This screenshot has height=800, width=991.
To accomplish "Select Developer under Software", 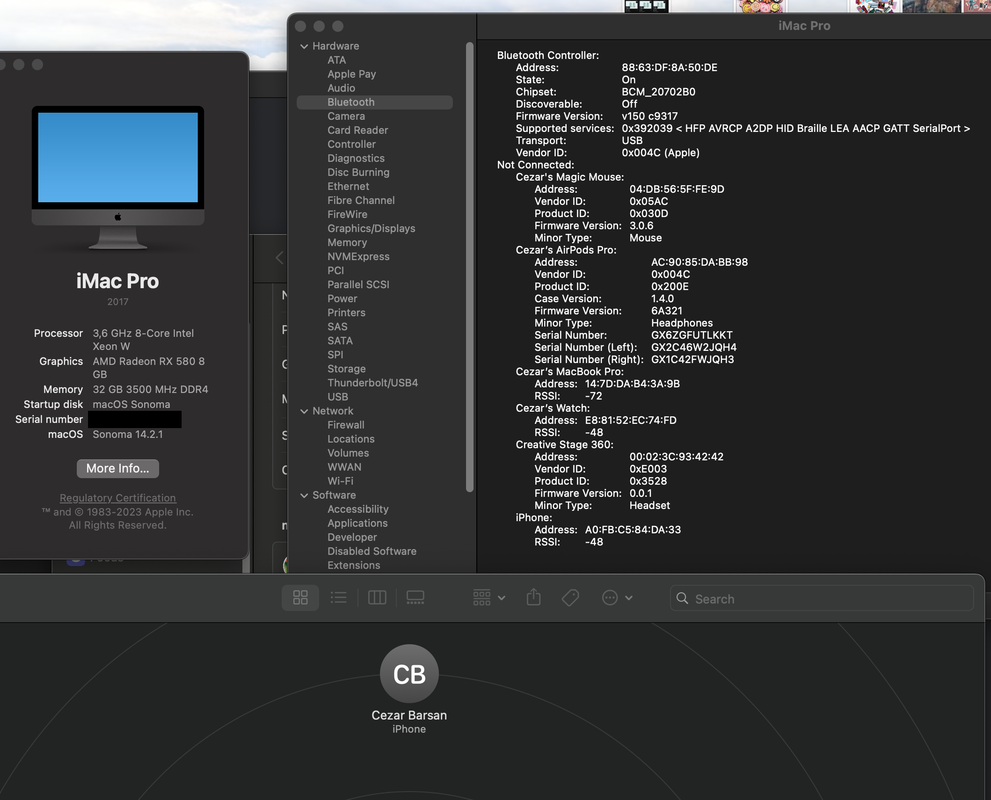I will coord(352,537).
